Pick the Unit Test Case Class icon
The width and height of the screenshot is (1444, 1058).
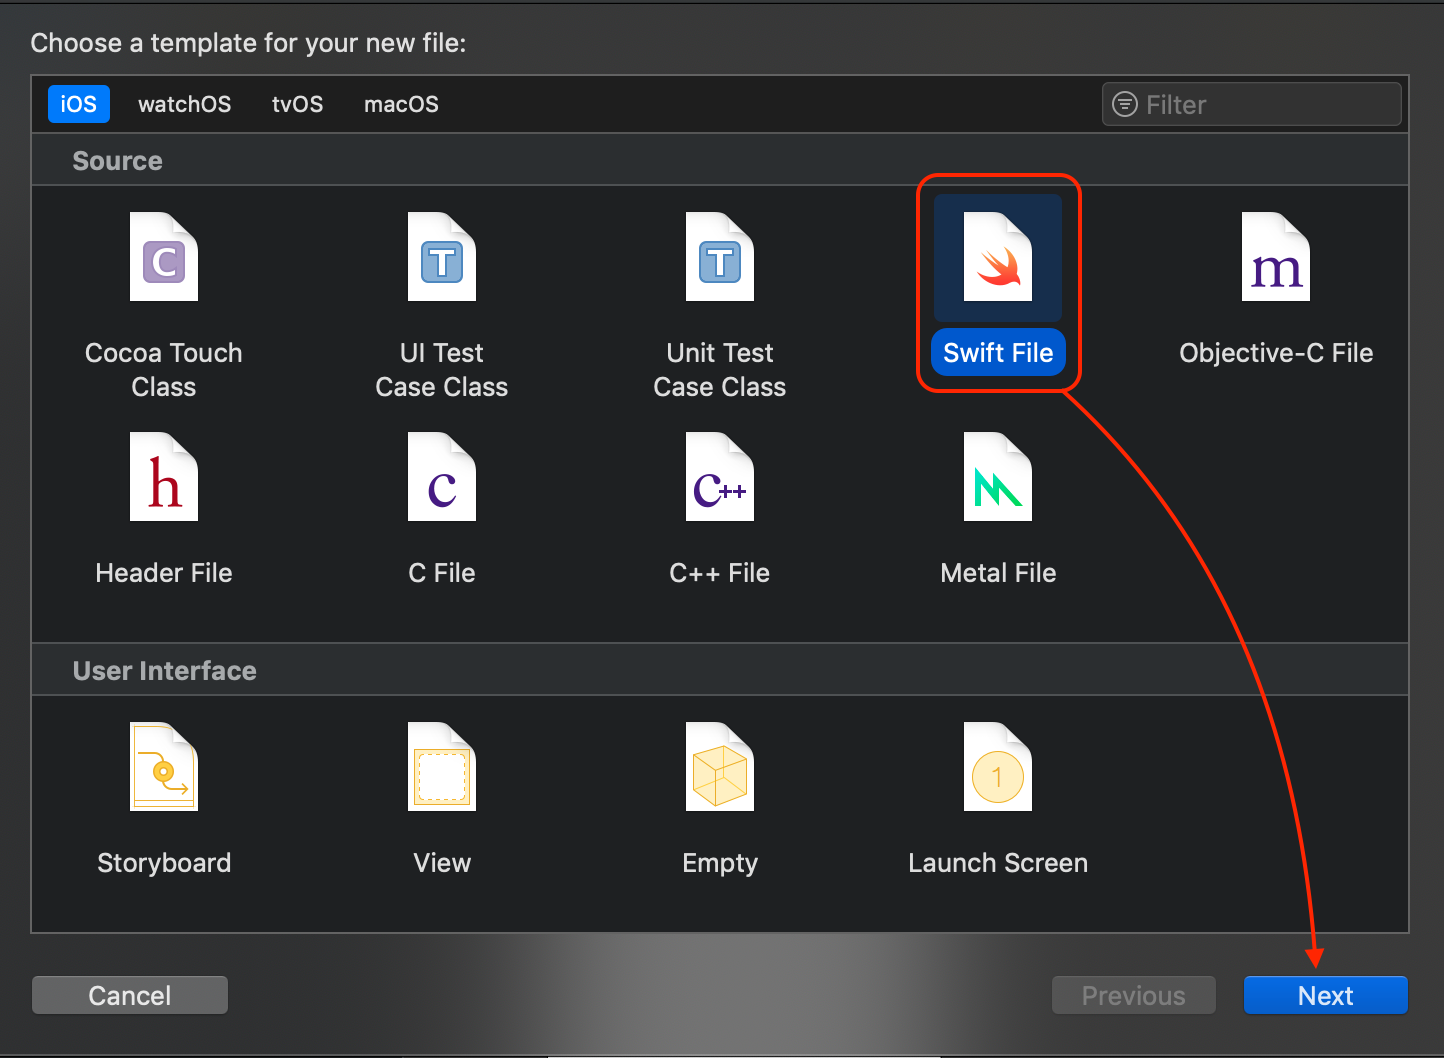pos(720,257)
